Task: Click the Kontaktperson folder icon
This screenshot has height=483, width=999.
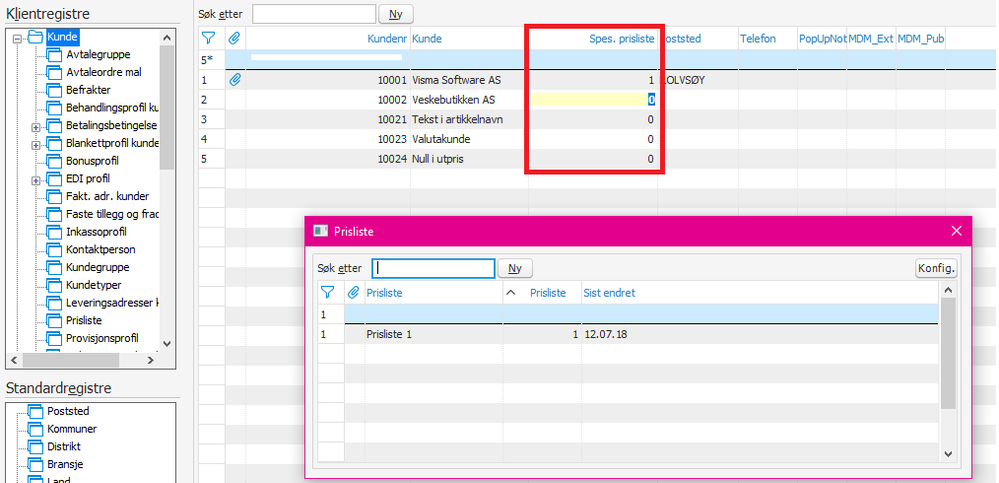Action: (x=55, y=250)
